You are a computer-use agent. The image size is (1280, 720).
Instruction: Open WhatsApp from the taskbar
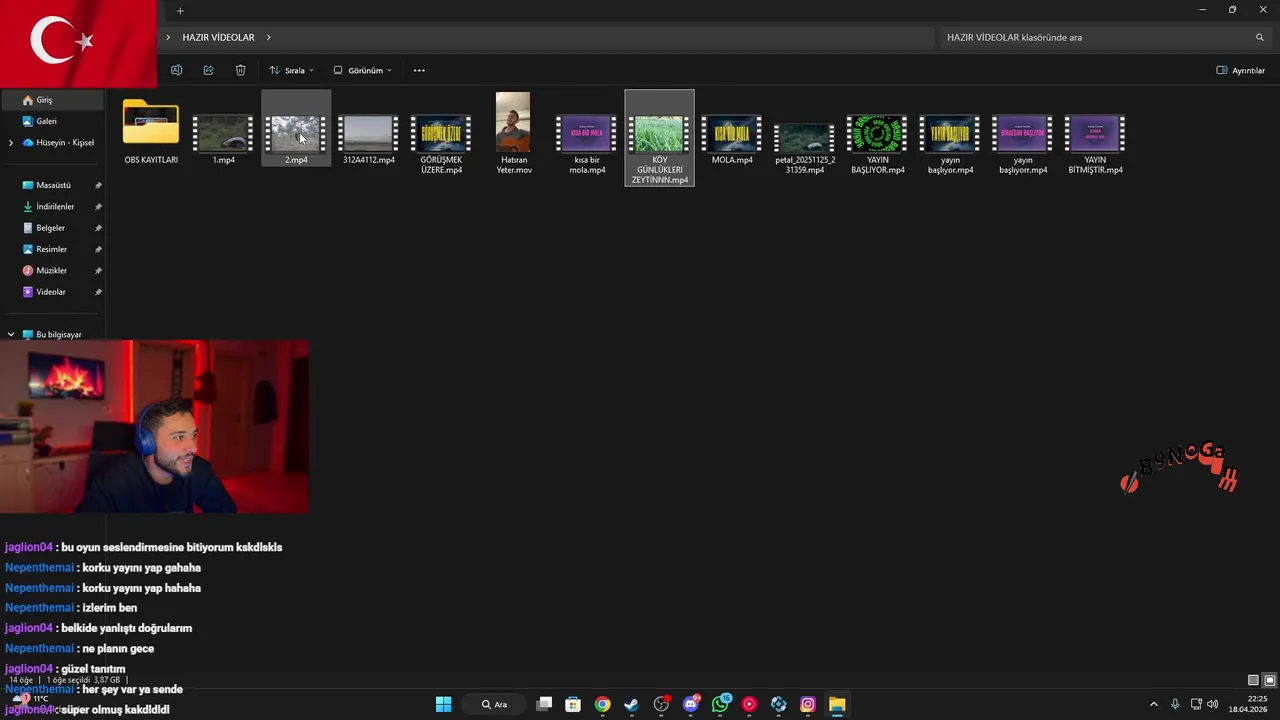(x=720, y=704)
